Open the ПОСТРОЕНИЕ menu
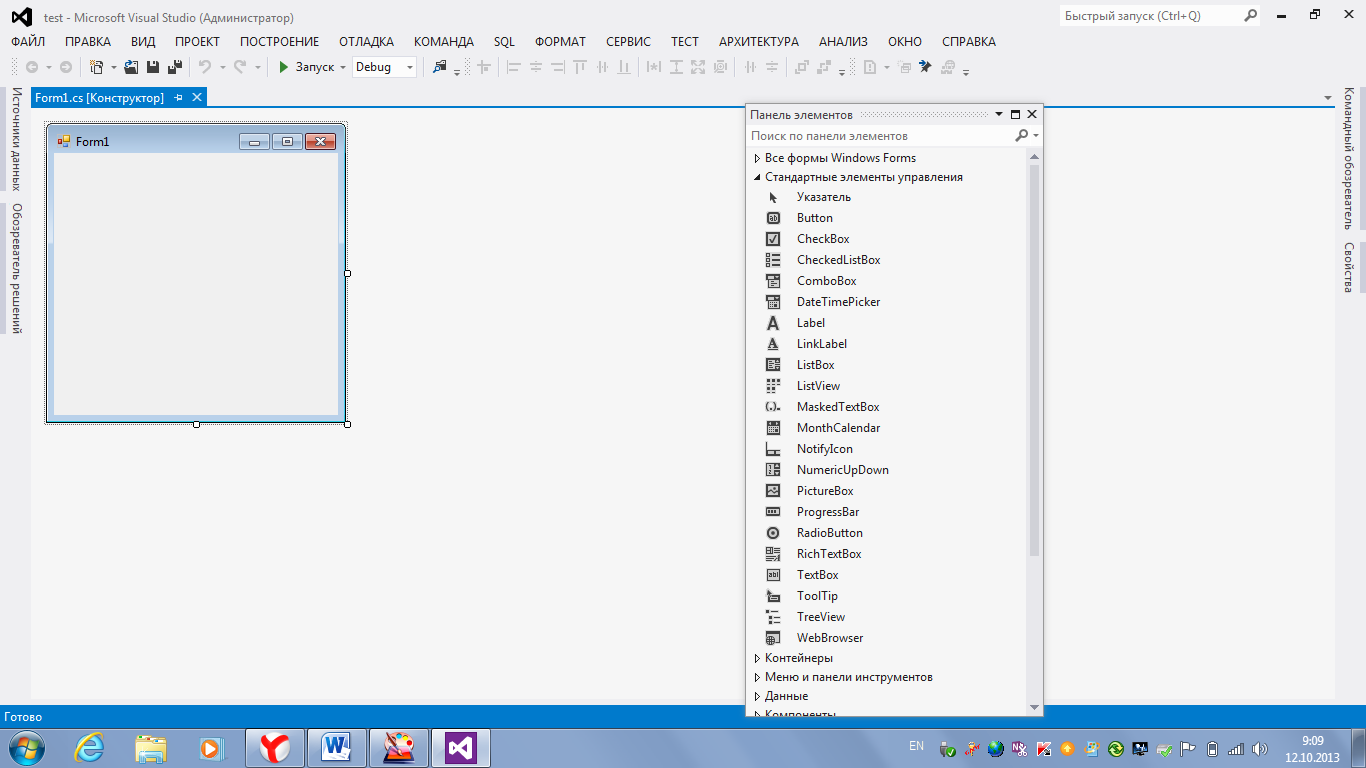This screenshot has height=768, width=1366. coord(279,42)
